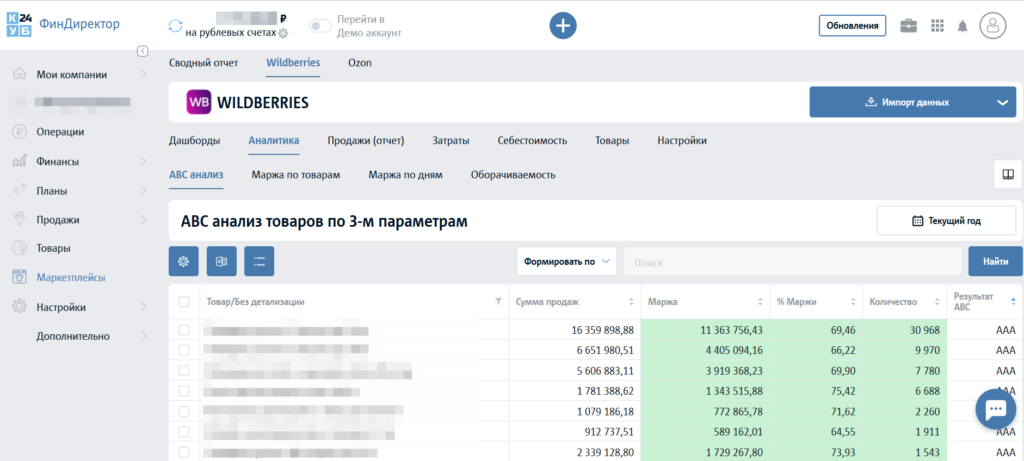Viewport: 1024px width, 461px height.
Task: Open the Затраты tab
Action: click(451, 140)
